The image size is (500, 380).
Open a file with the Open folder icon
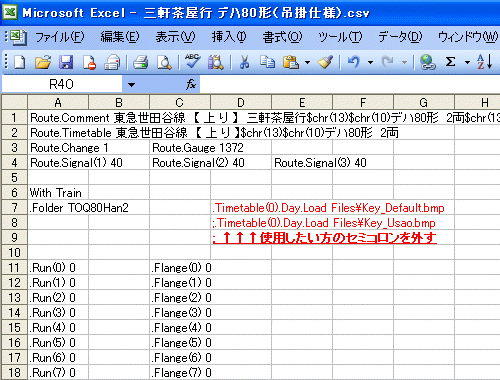(43, 62)
